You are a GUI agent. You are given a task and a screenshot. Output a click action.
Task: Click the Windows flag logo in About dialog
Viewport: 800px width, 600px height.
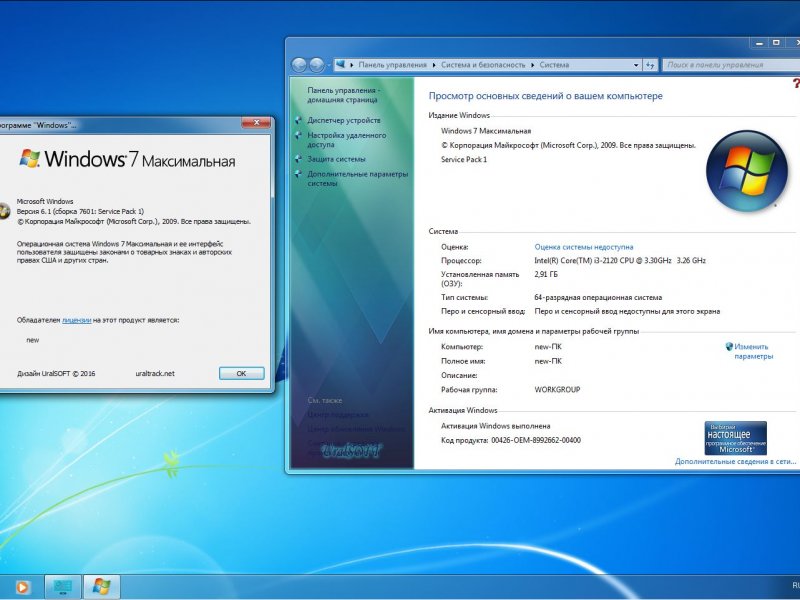click(x=30, y=158)
